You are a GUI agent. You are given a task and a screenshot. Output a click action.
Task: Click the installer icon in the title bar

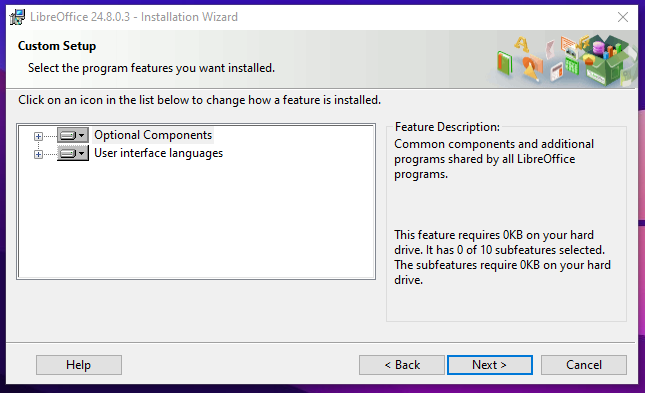coord(17,17)
